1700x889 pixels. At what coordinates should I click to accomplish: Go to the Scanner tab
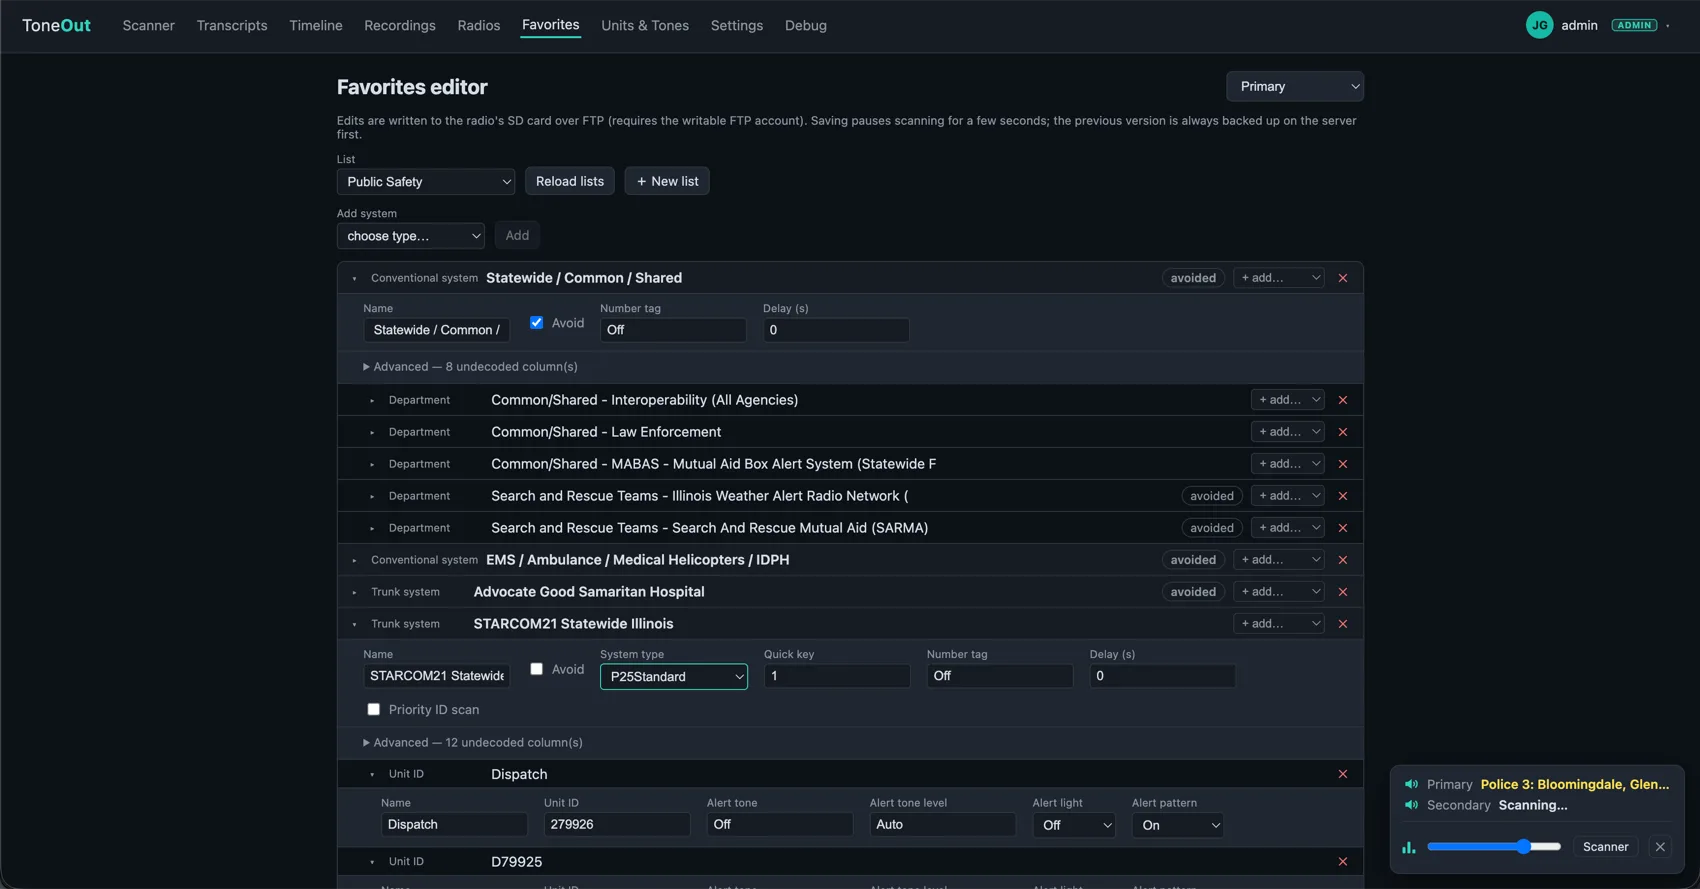pyautogui.click(x=149, y=25)
